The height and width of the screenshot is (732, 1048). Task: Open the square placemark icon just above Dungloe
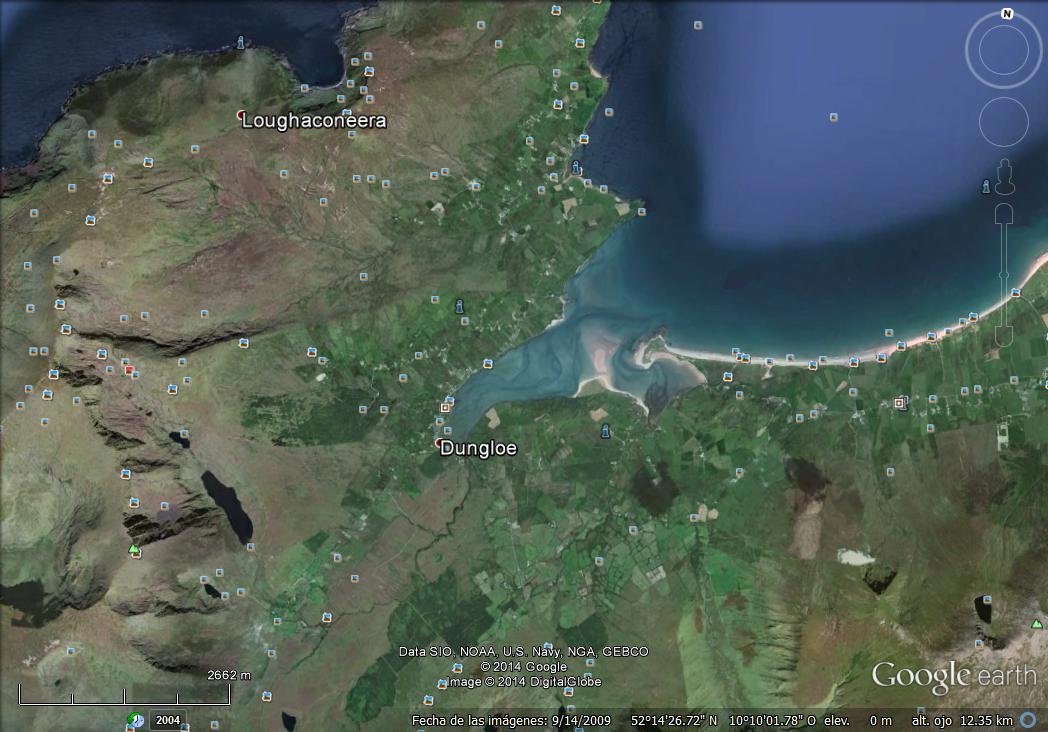[x=446, y=407]
